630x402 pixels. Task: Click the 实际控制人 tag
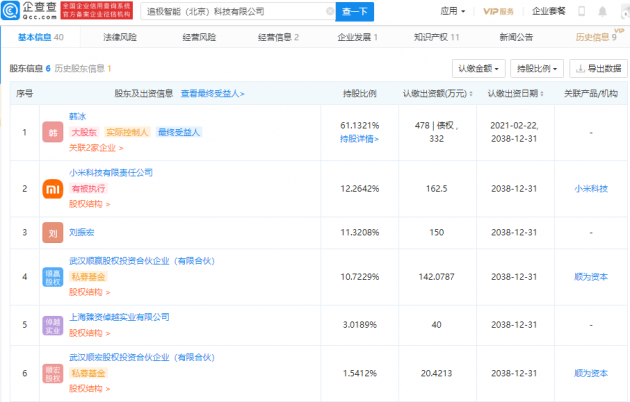(127, 132)
